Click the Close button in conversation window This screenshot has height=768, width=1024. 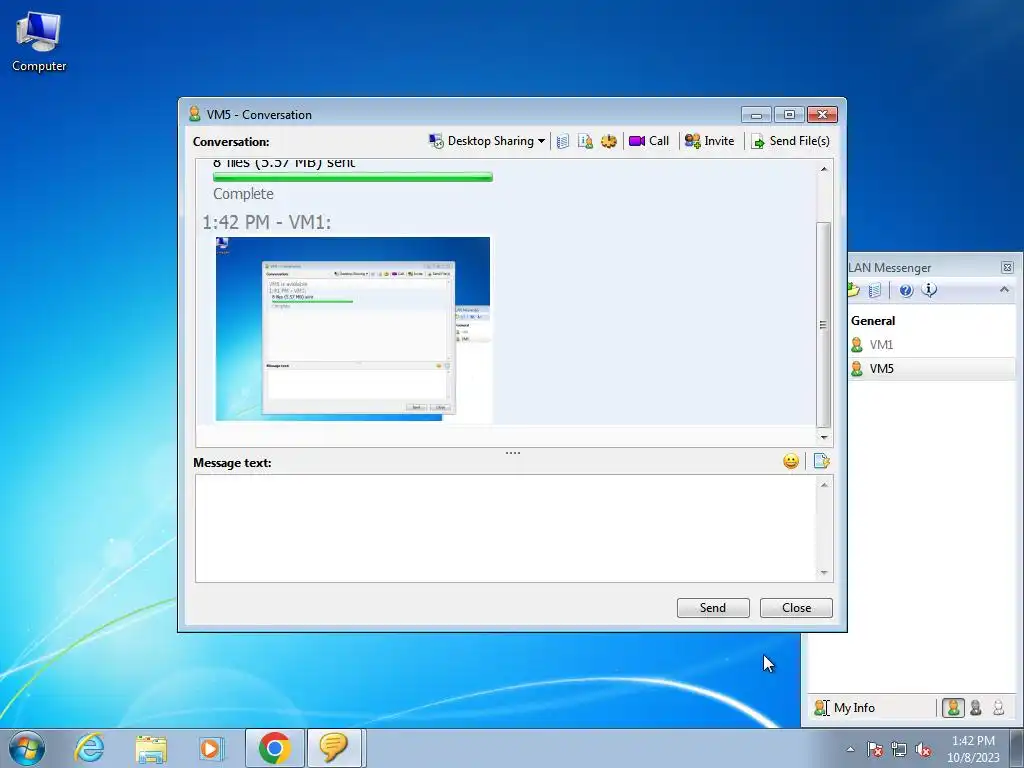(x=796, y=608)
